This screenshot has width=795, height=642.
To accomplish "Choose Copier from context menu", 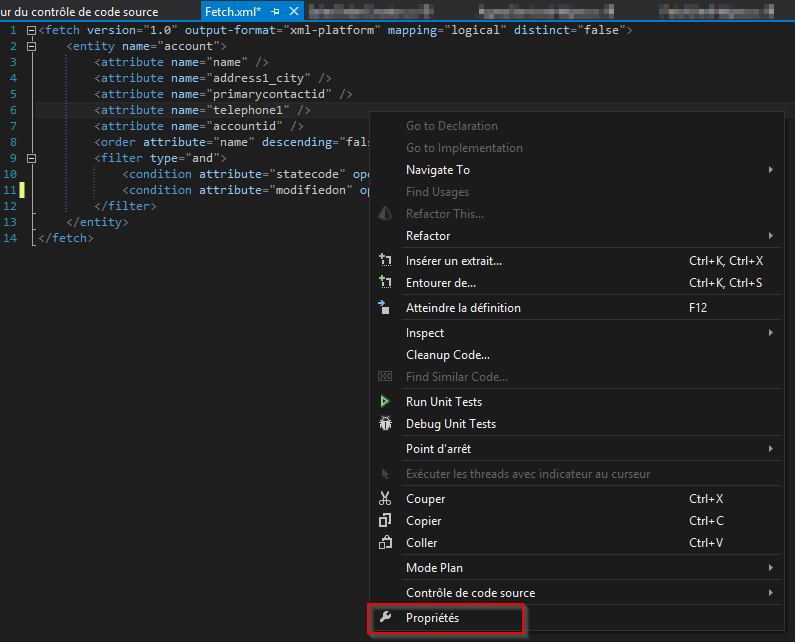I will pos(576,520).
